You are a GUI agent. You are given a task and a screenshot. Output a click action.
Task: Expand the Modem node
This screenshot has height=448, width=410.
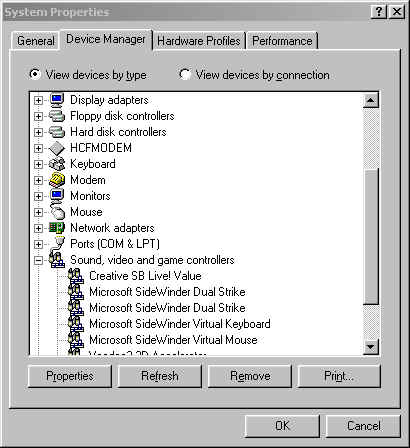(x=38, y=180)
